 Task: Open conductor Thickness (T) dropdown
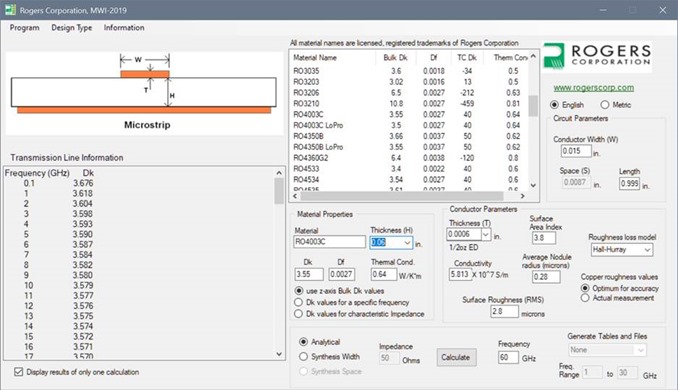[x=486, y=235]
